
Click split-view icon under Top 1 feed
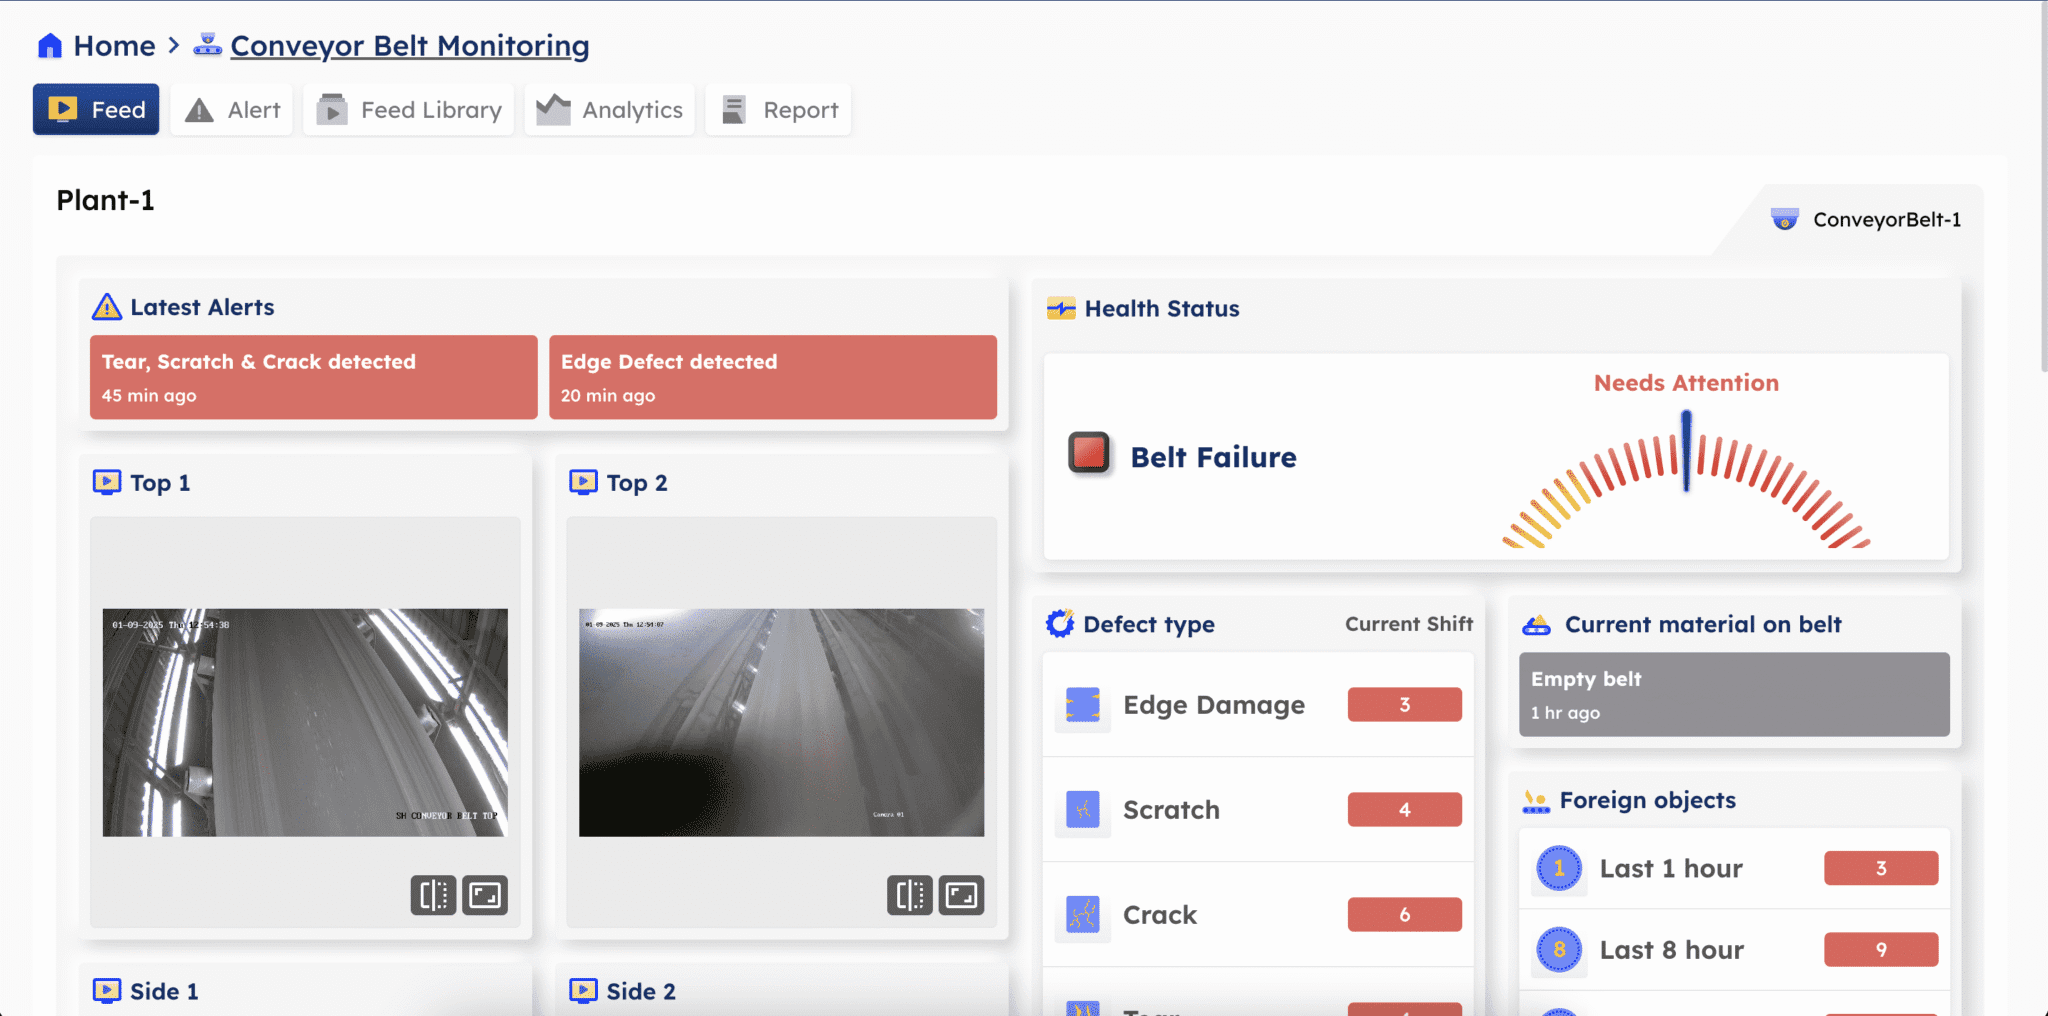click(x=433, y=895)
